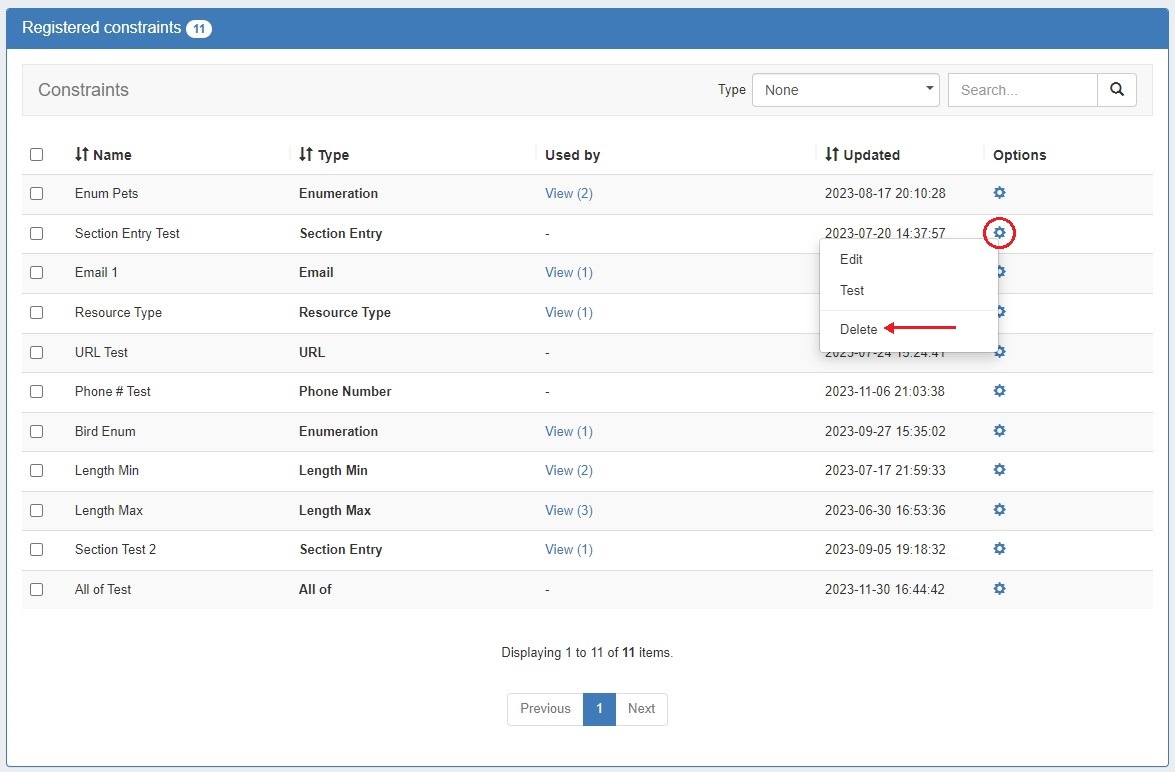Image resolution: width=1175 pixels, height=772 pixels.
Task: Open gear options for Phone # Test
Action: 999,391
